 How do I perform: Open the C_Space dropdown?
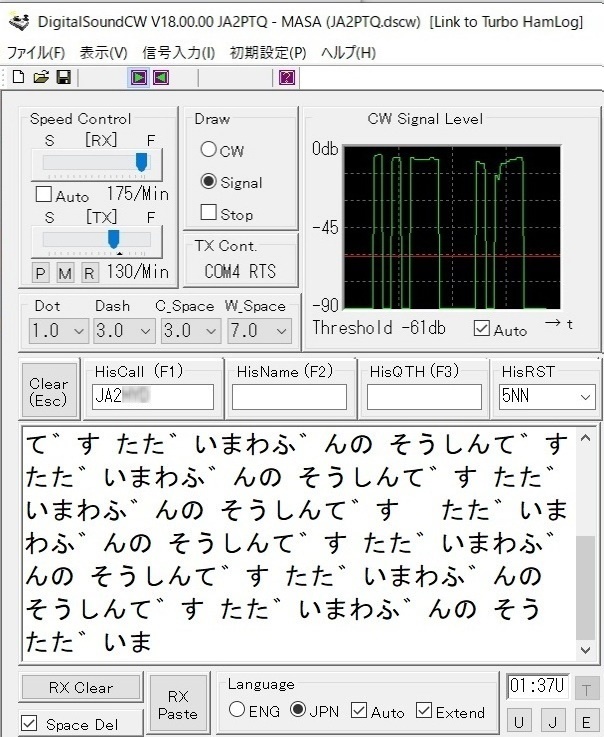tap(191, 331)
